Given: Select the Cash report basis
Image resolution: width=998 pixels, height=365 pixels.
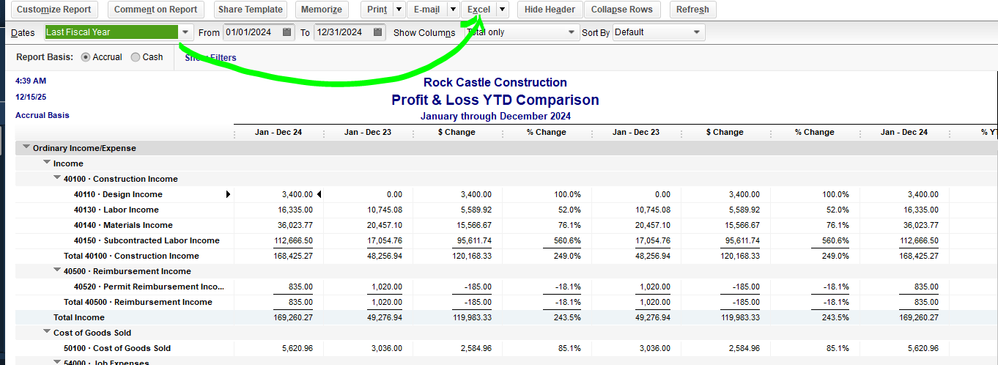Looking at the screenshot, I should point(136,57).
